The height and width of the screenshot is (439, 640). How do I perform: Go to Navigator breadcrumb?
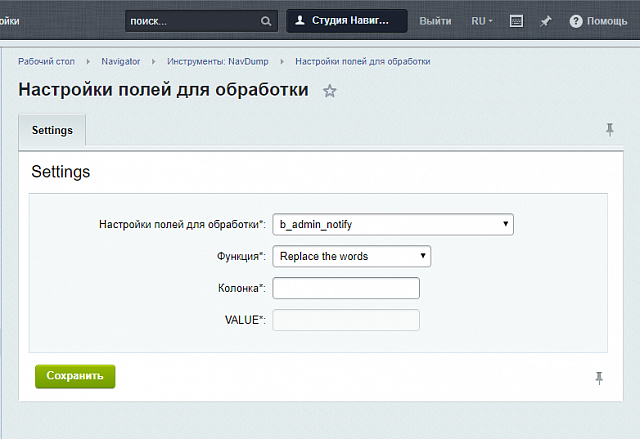coord(121,62)
